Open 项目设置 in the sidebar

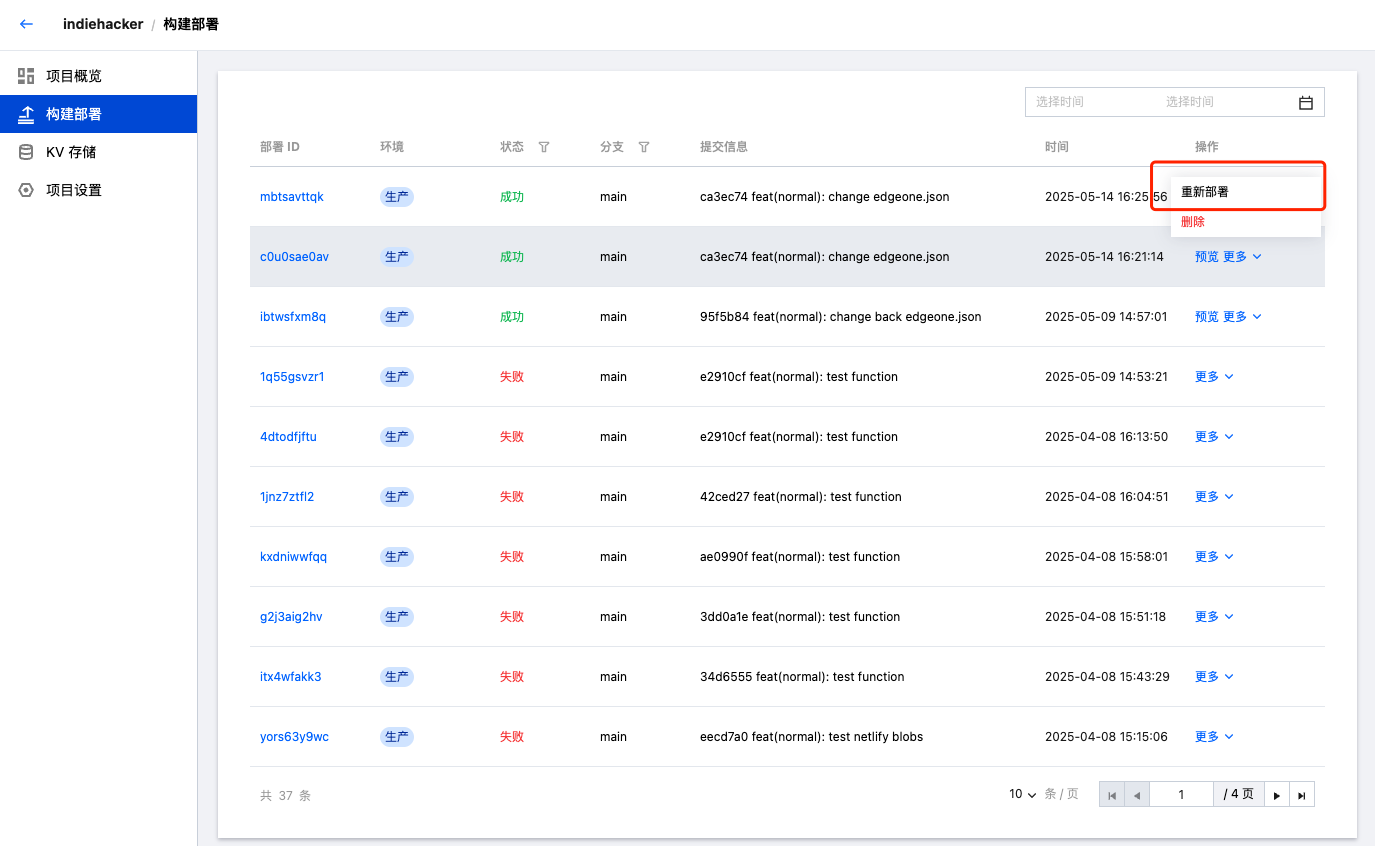tap(73, 190)
